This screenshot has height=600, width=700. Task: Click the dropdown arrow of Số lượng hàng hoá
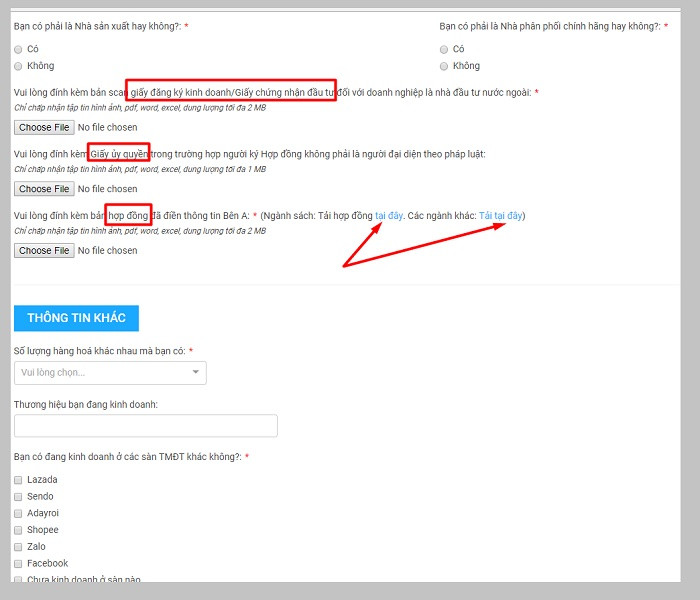(195, 373)
